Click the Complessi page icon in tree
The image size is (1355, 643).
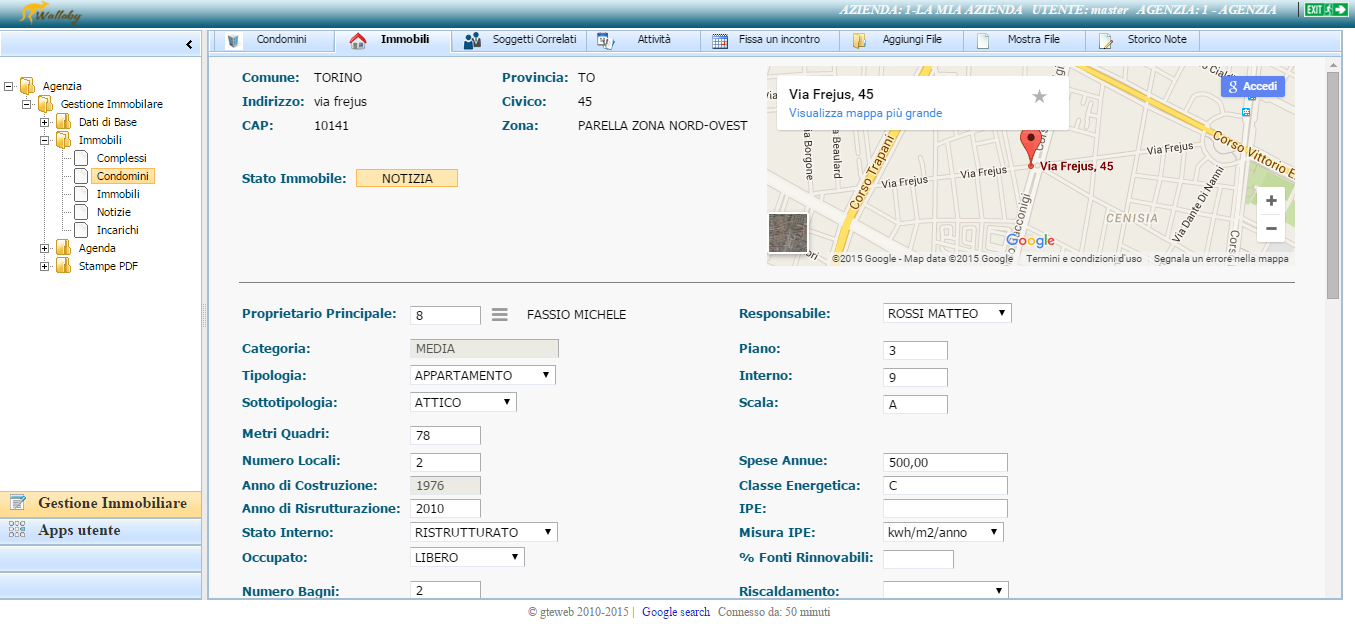[x=81, y=158]
